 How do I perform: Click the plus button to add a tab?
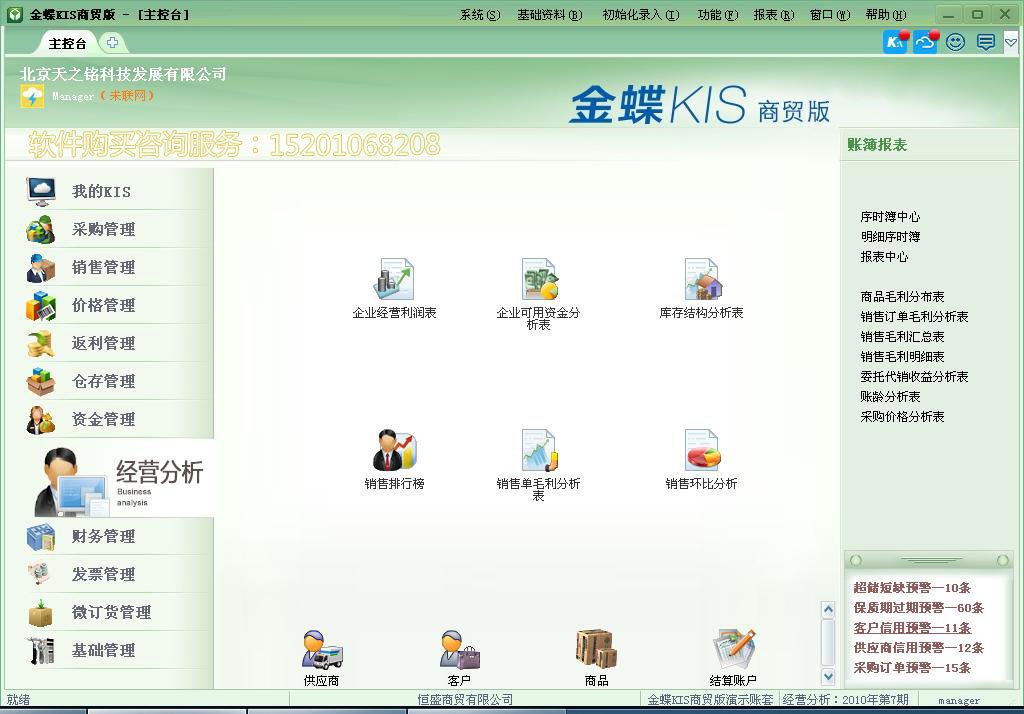pyautogui.click(x=113, y=43)
